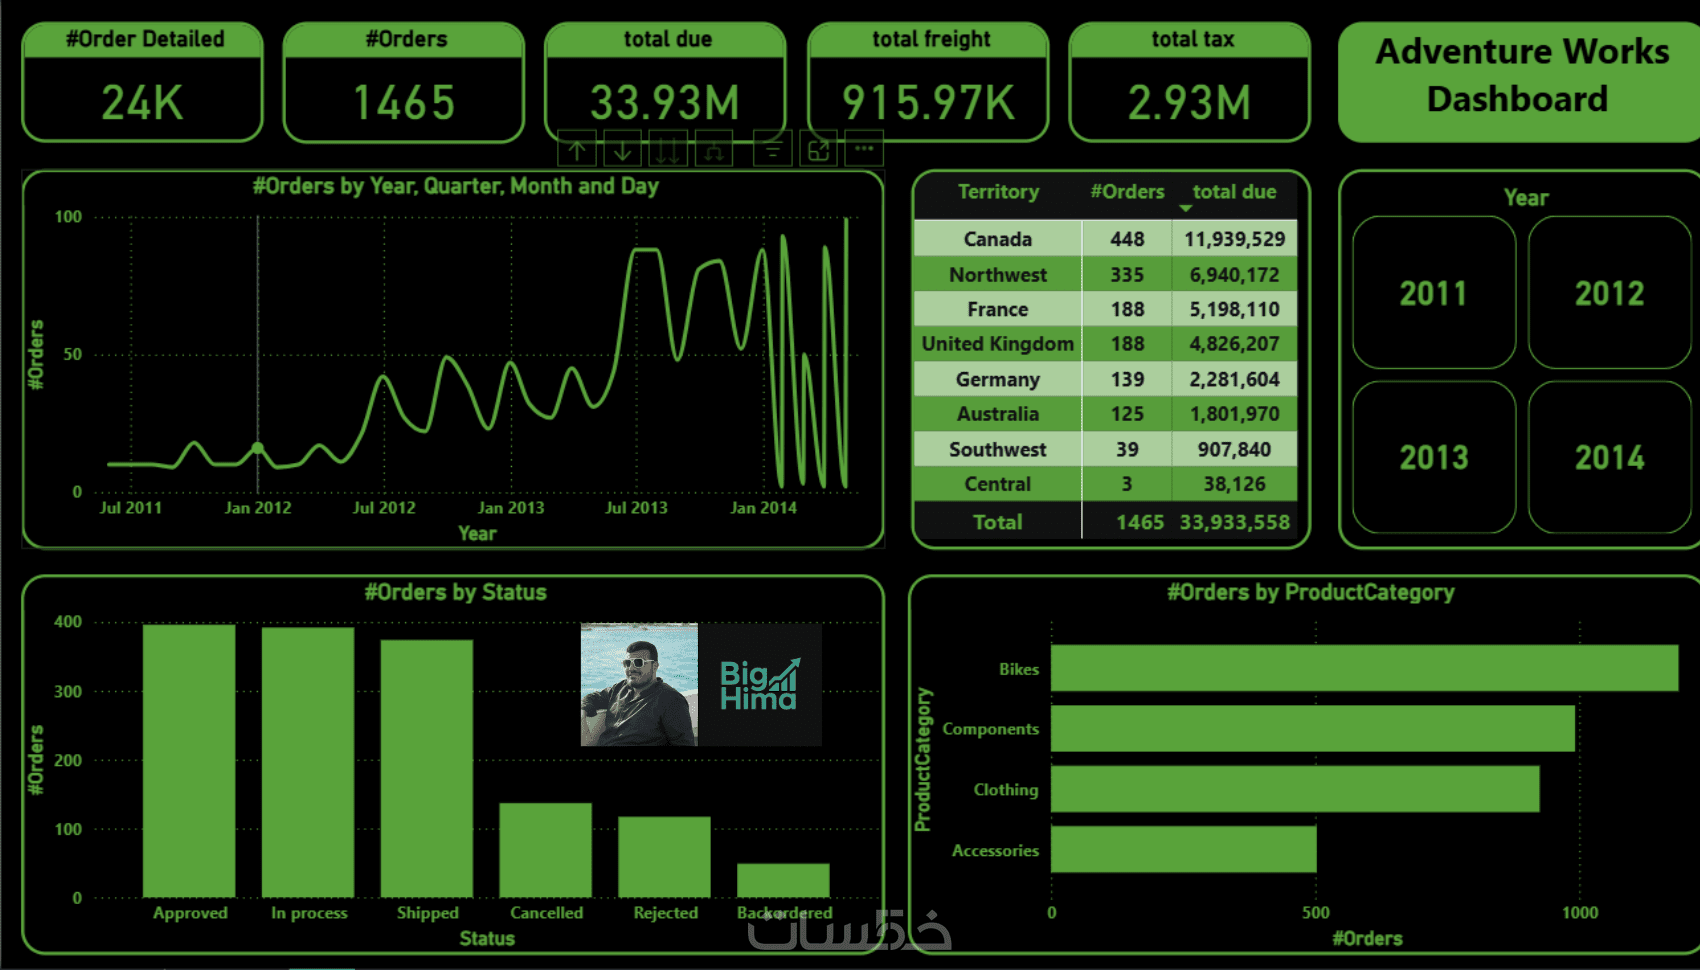The image size is (1700, 970).
Task: Select the 2011 year slicer tile
Action: point(1434,292)
